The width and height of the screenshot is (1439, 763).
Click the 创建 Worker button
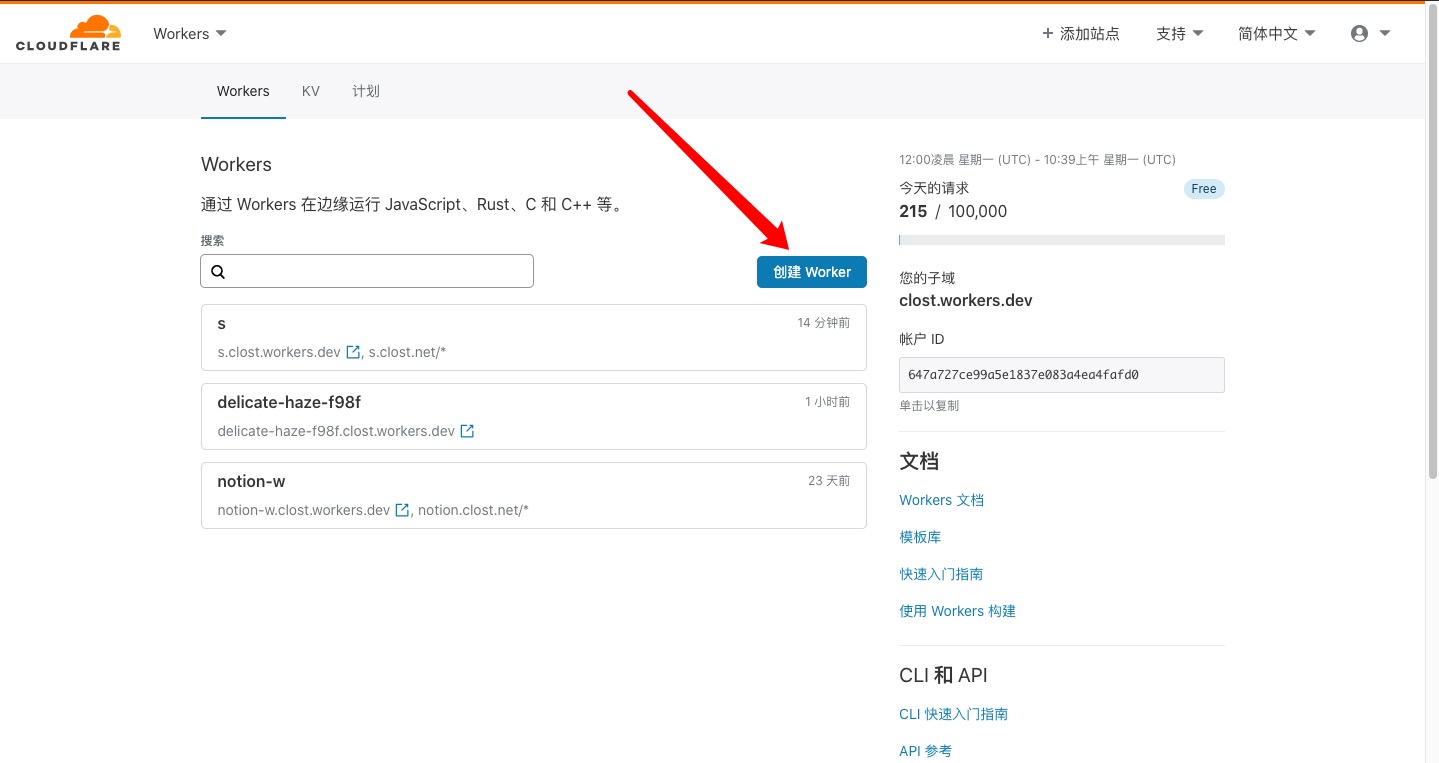(x=812, y=272)
